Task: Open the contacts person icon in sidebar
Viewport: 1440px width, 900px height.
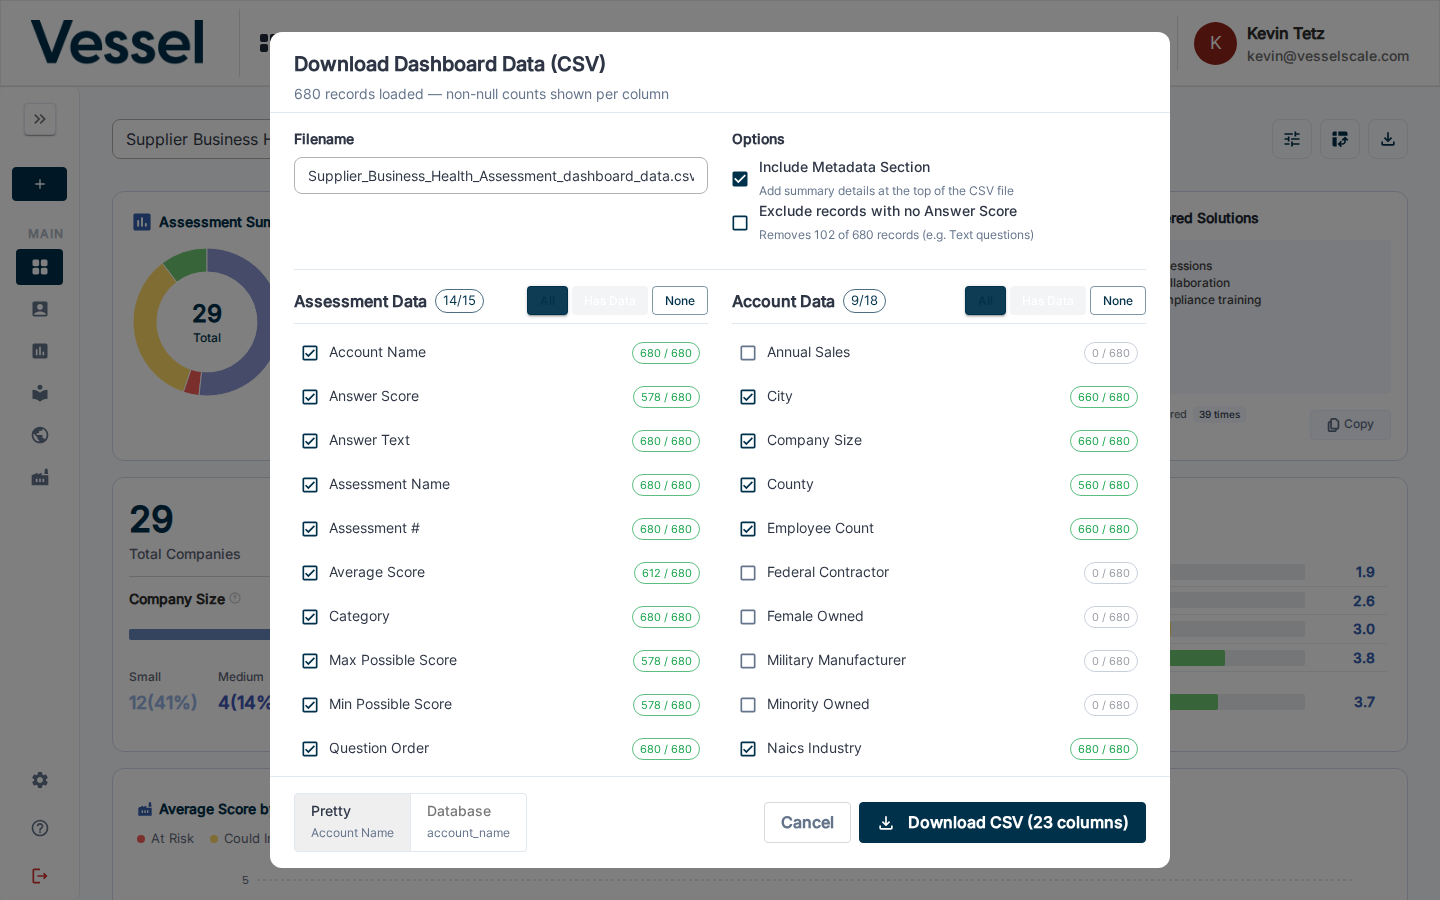Action: pos(40,309)
